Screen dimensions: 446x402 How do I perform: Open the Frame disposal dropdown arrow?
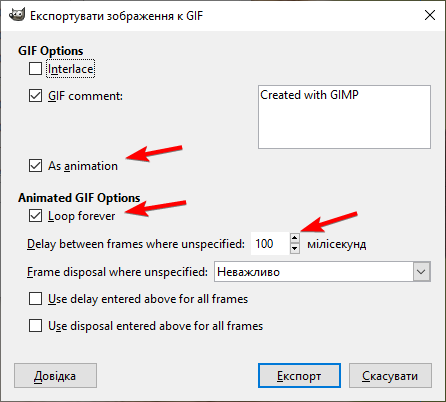(421, 272)
